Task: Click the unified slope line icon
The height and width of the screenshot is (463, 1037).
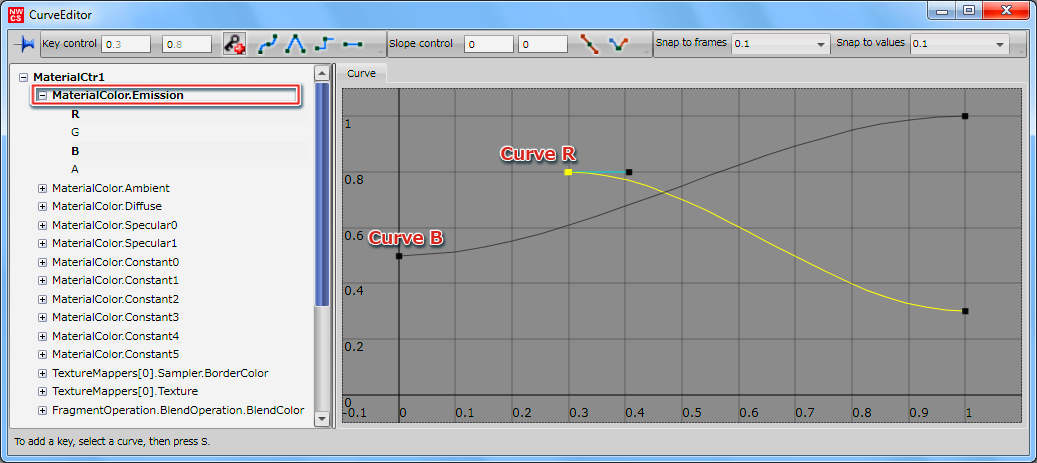Action: tap(589, 44)
